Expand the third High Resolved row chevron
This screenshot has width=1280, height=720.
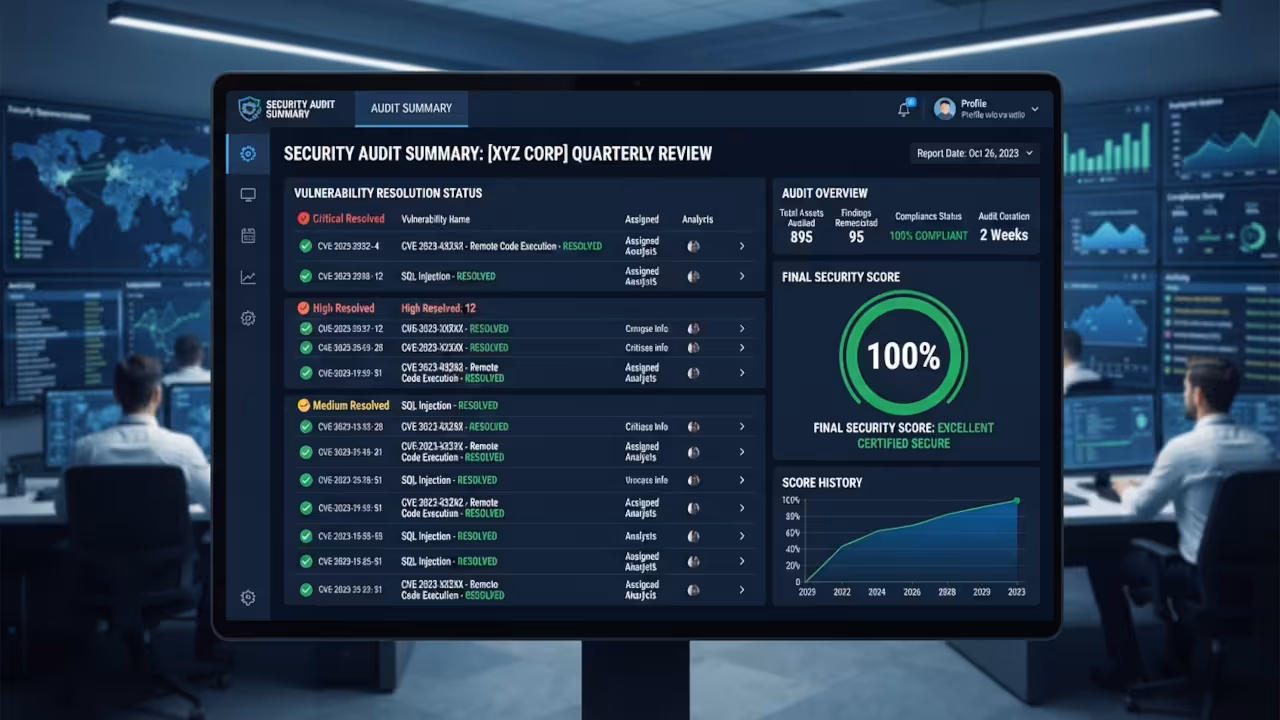click(x=742, y=373)
